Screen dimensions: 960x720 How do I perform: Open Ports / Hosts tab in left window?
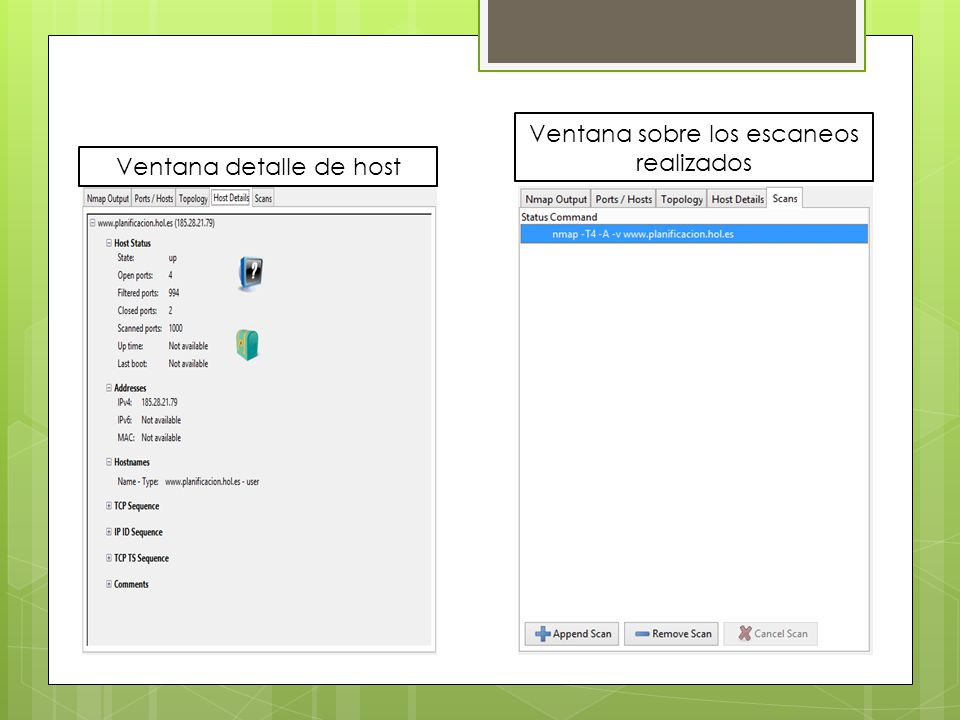tap(154, 198)
